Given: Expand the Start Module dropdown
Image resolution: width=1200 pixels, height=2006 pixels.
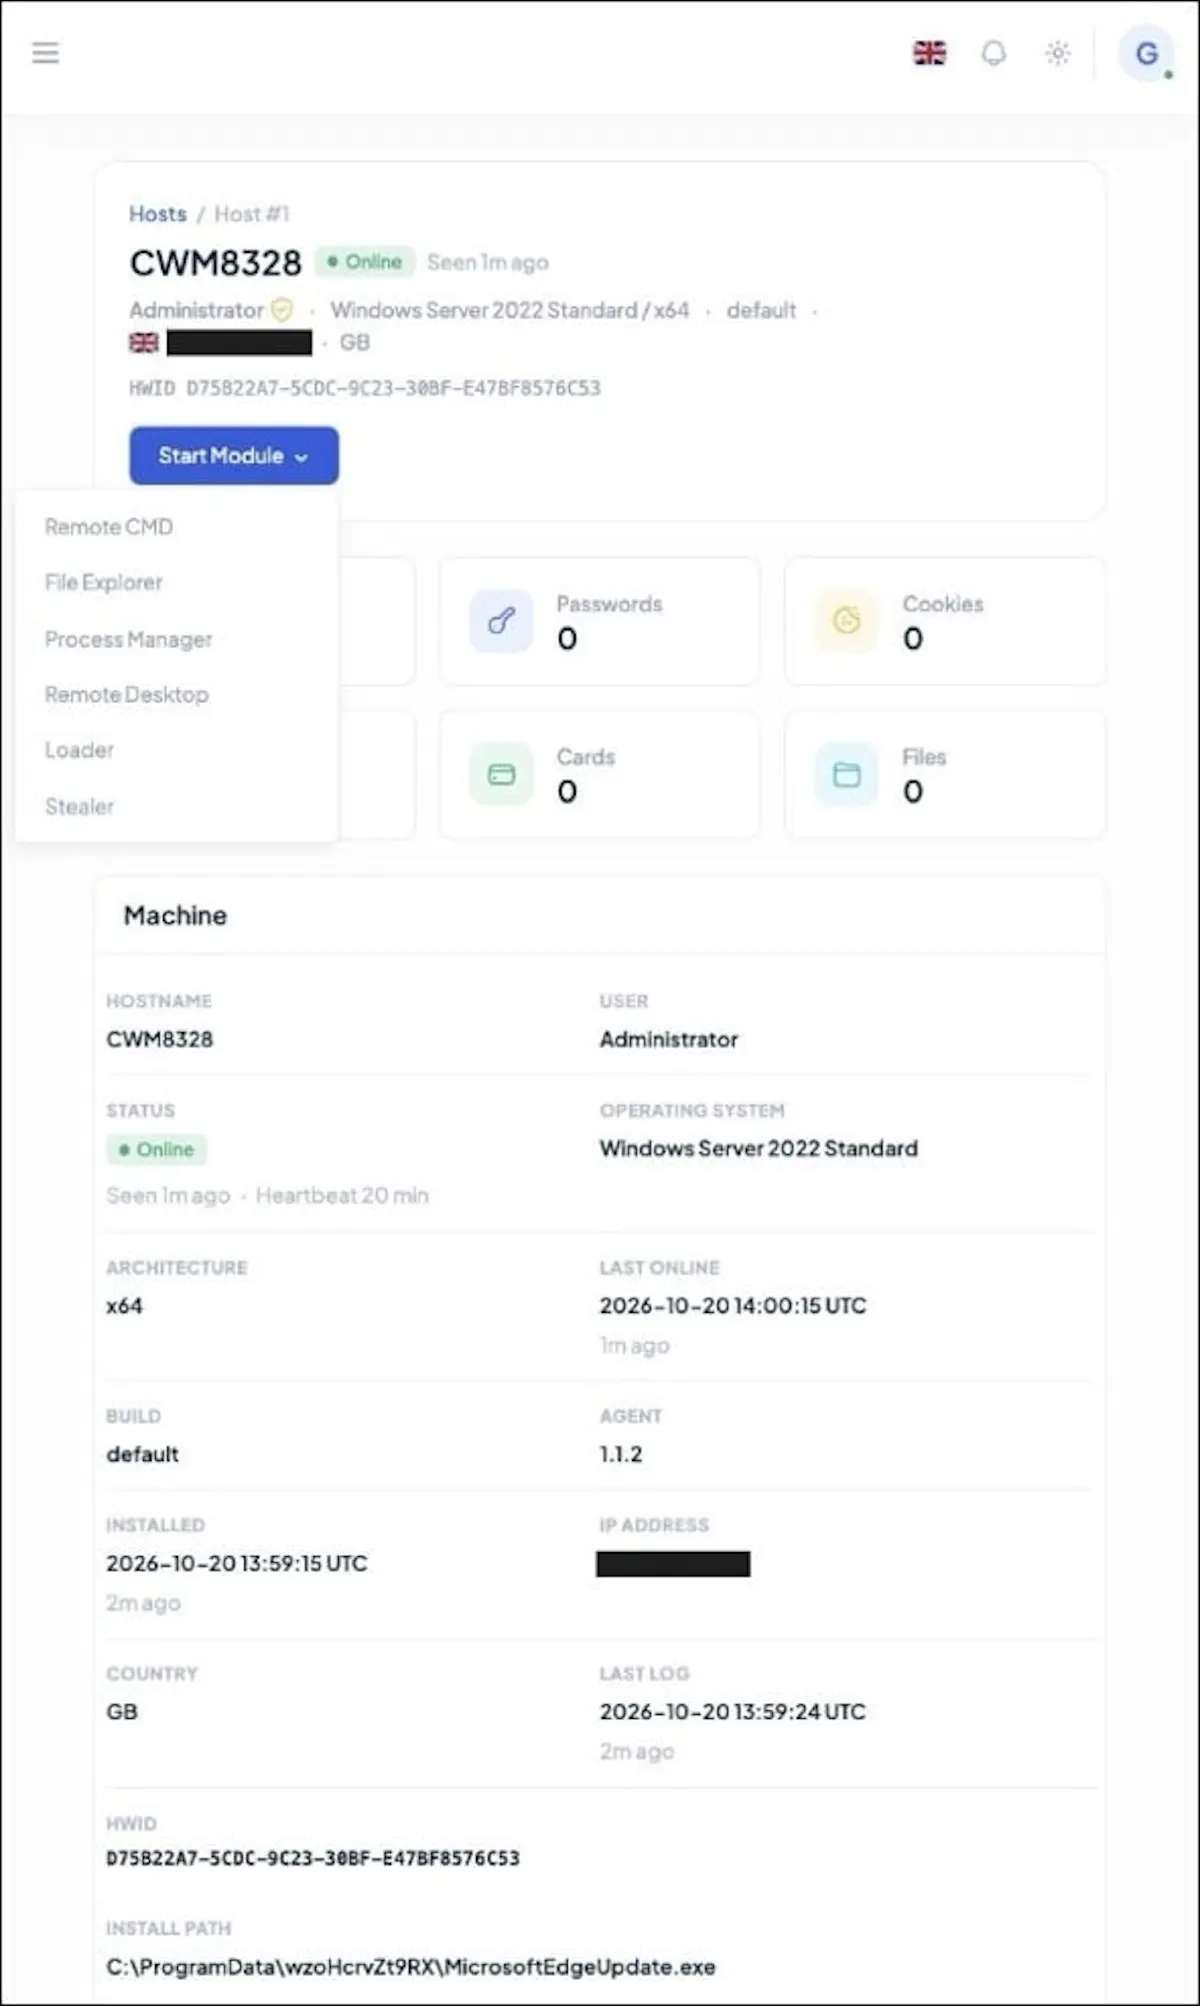Looking at the screenshot, I should point(234,456).
